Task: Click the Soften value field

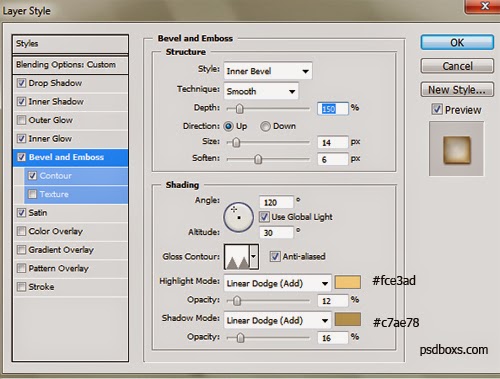Action: (333, 160)
